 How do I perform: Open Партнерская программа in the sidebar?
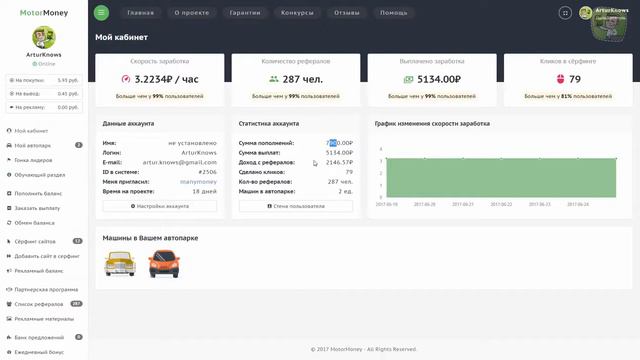tap(46, 290)
